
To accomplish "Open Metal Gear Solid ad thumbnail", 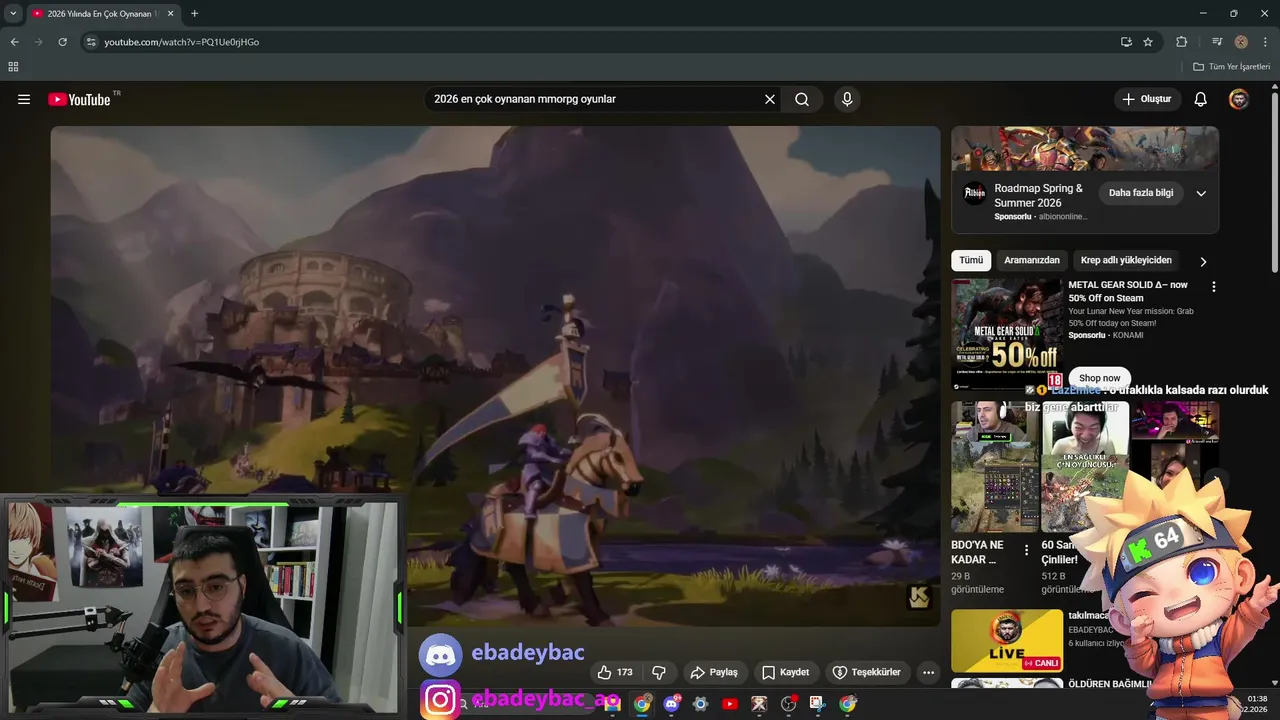I will pos(1007,334).
